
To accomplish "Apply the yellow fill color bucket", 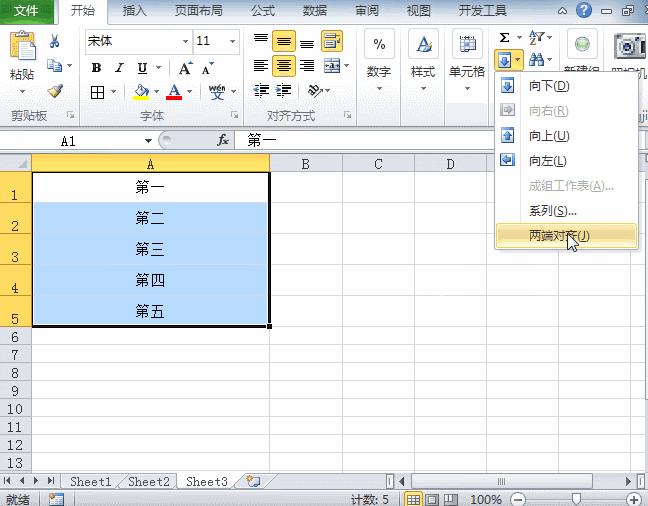I will pyautogui.click(x=141, y=92).
